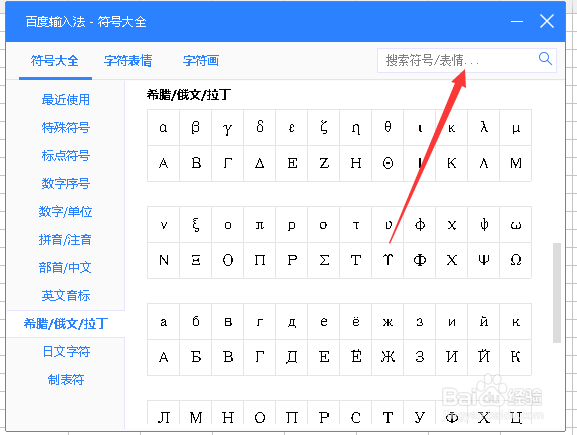
Task: Insert uppercase Greek Delta Δ
Action: tap(259, 163)
